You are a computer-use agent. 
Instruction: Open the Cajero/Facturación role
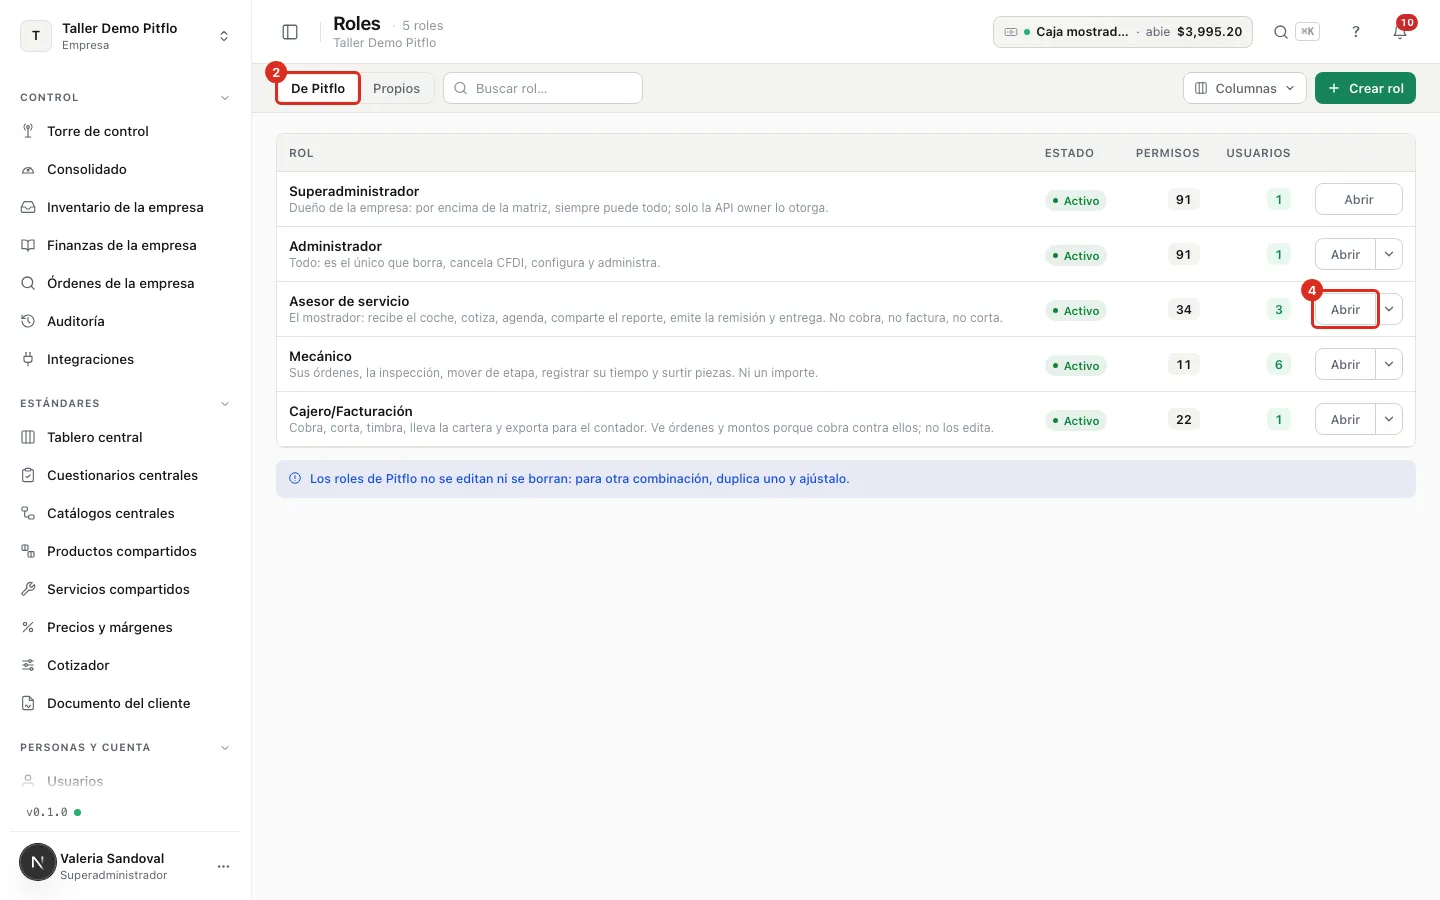point(1345,419)
